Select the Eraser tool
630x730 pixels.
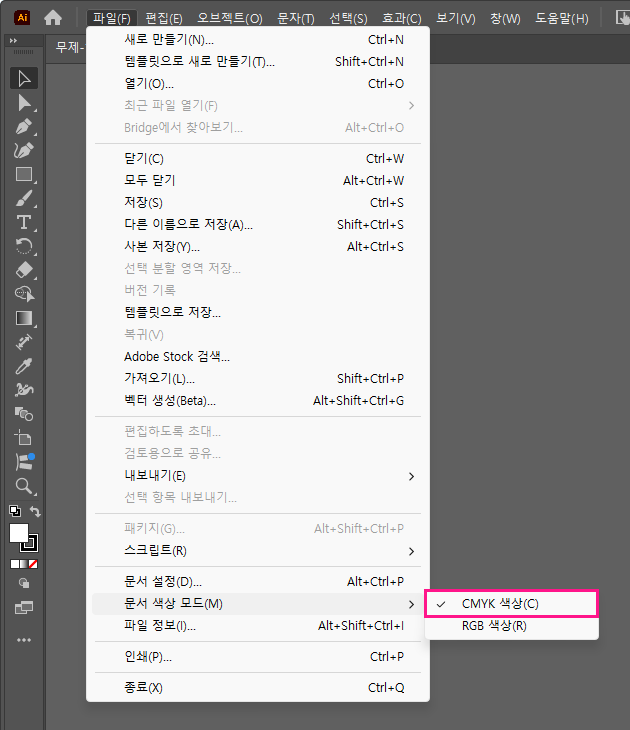point(24,270)
